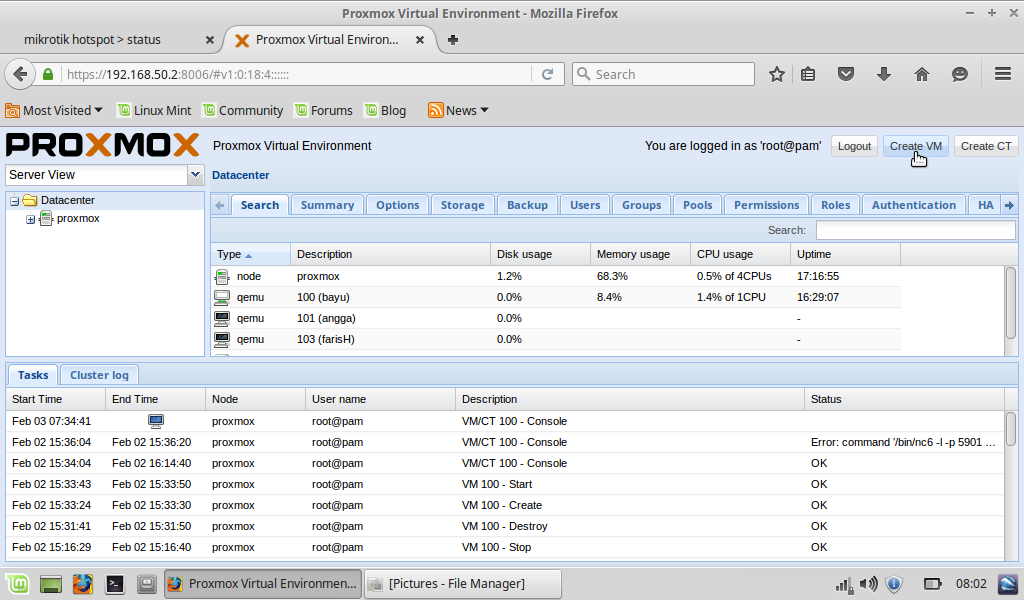
Task: Switch to Pictures - File Manager window
Action: point(462,584)
